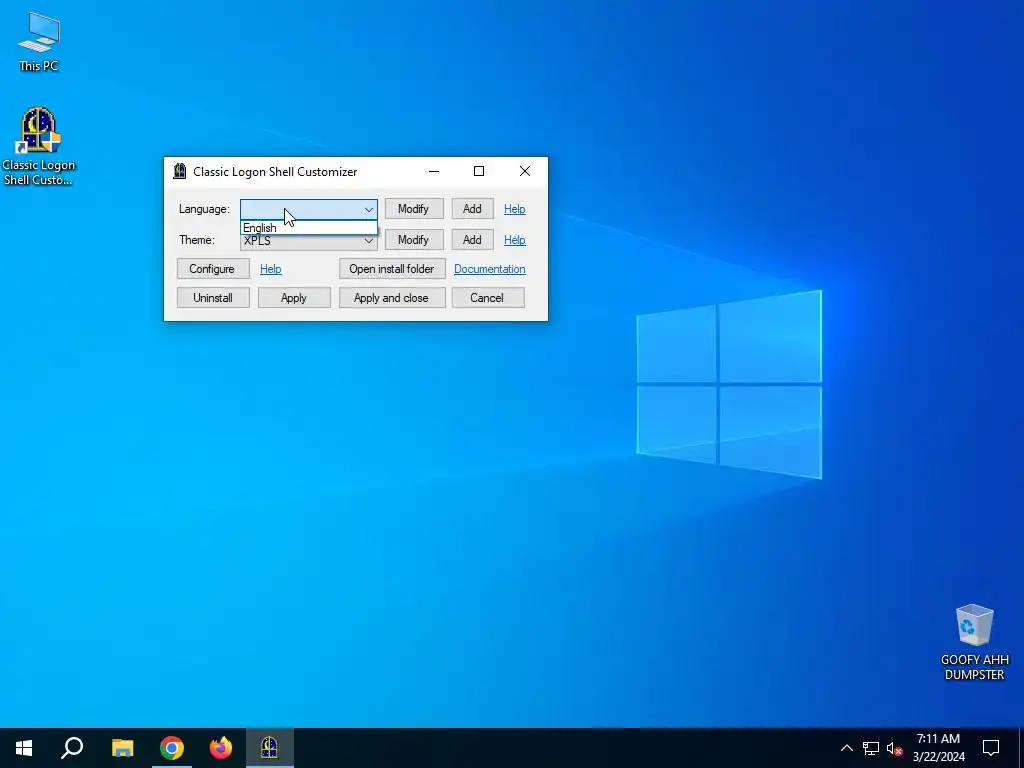Click the Uninstall button

213,298
